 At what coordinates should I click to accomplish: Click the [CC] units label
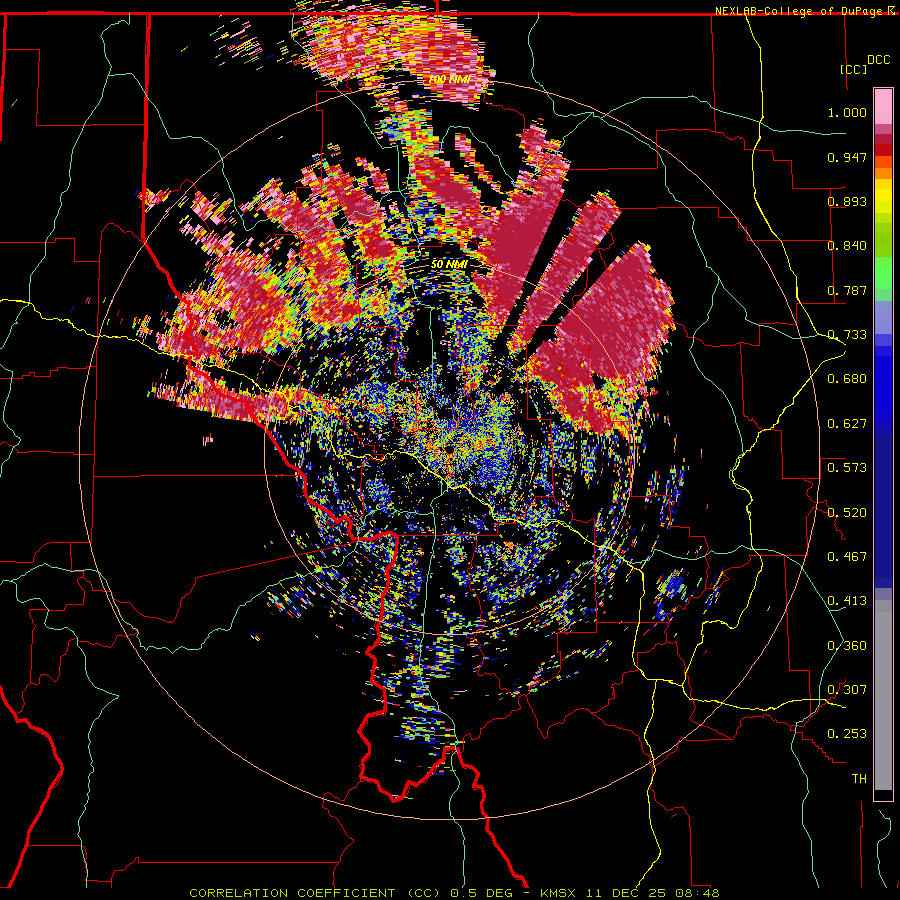tap(853, 69)
